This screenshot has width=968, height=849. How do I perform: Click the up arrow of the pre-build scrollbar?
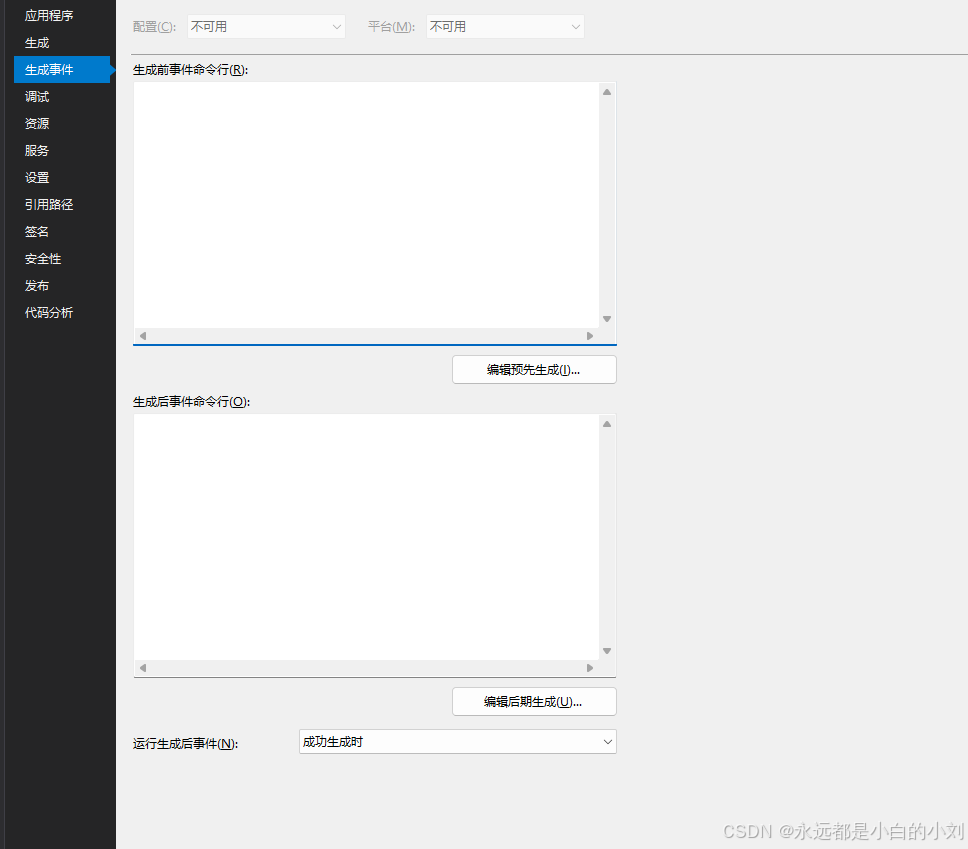pyautogui.click(x=606, y=91)
